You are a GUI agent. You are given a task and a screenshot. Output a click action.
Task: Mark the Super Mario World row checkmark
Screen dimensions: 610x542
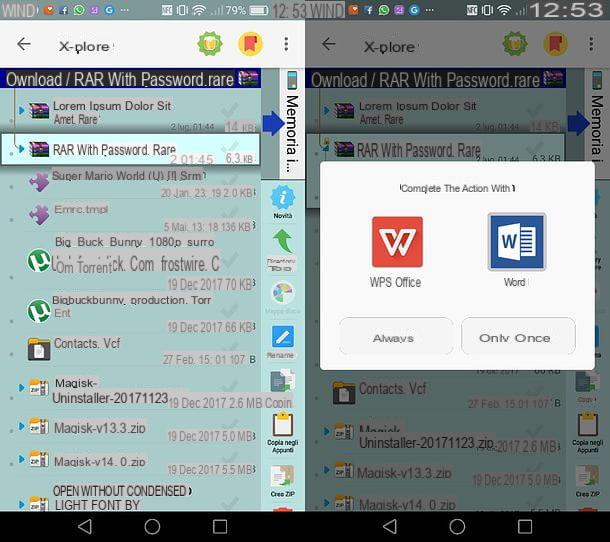pyautogui.click(x=230, y=180)
